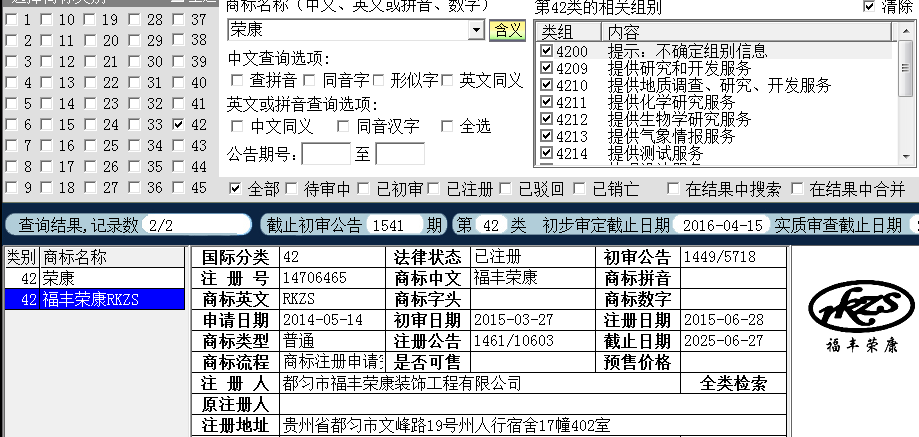919x437 pixels.
Task: Check the 待审中 status filter
Action: (291, 189)
